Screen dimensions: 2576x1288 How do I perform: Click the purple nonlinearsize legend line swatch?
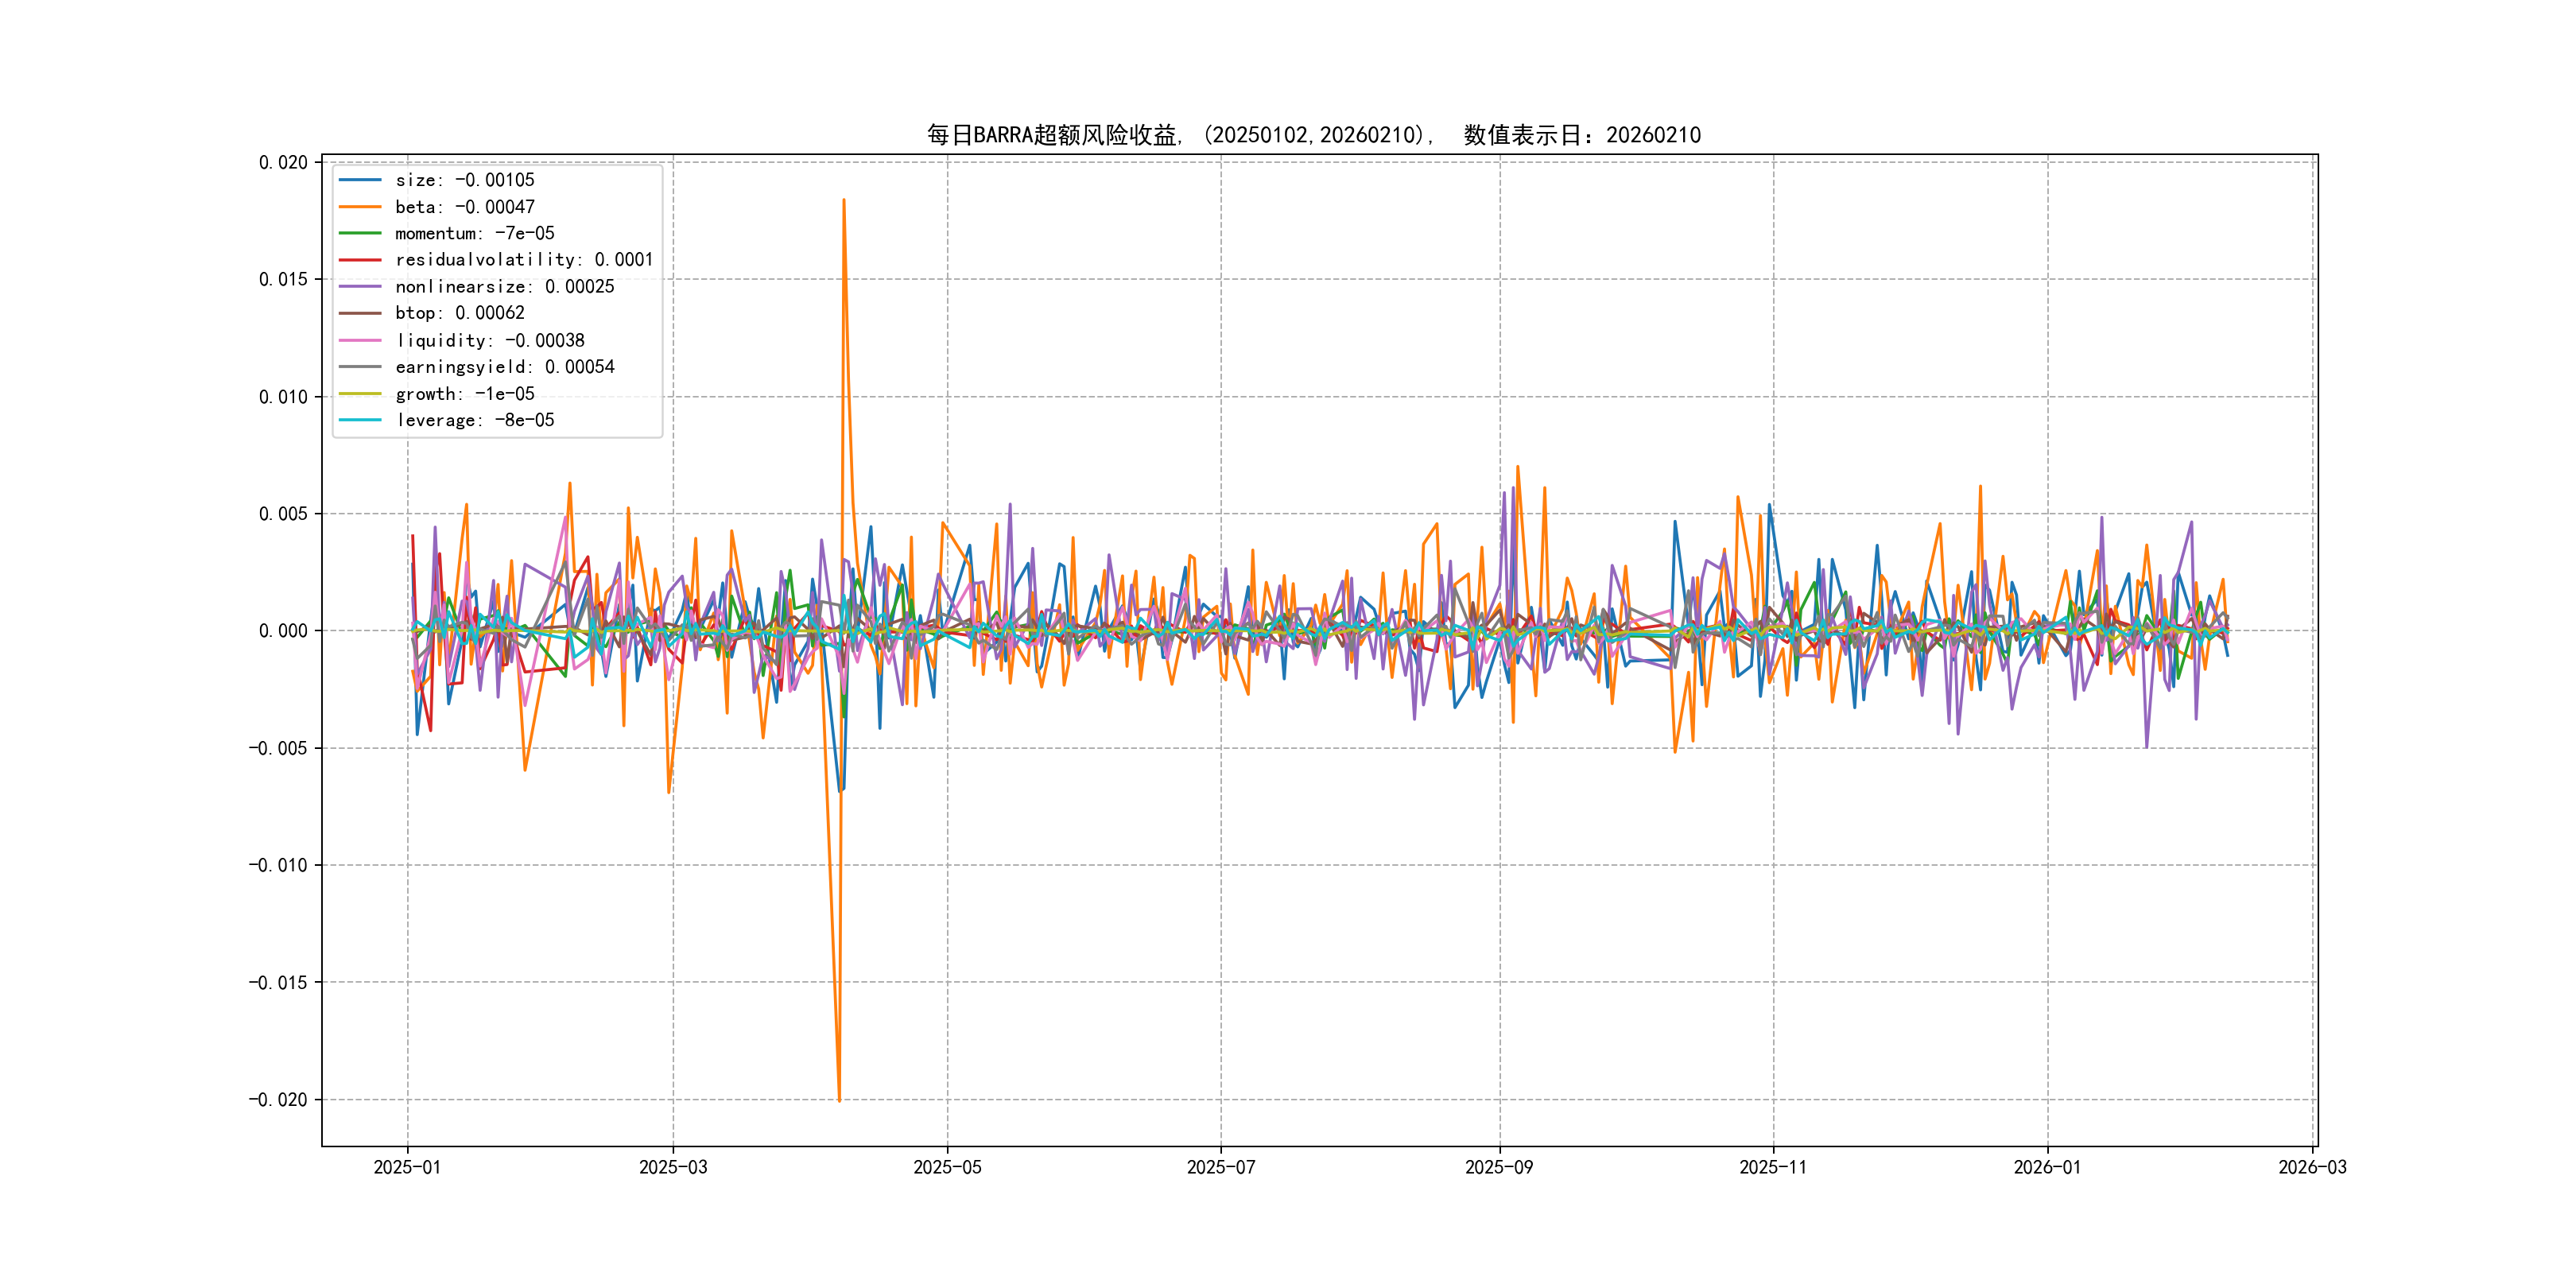pyautogui.click(x=360, y=287)
